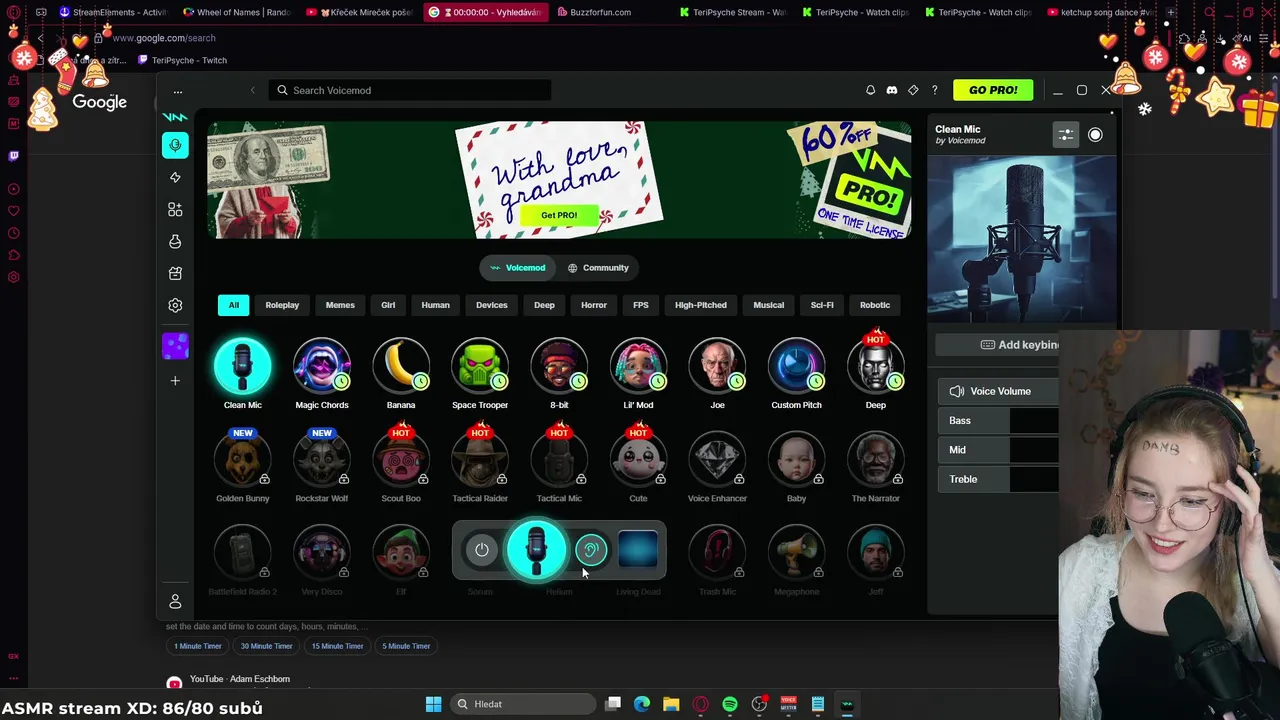1280x720 pixels.
Task: Click the Voice Volume speaker icon
Action: (957, 391)
